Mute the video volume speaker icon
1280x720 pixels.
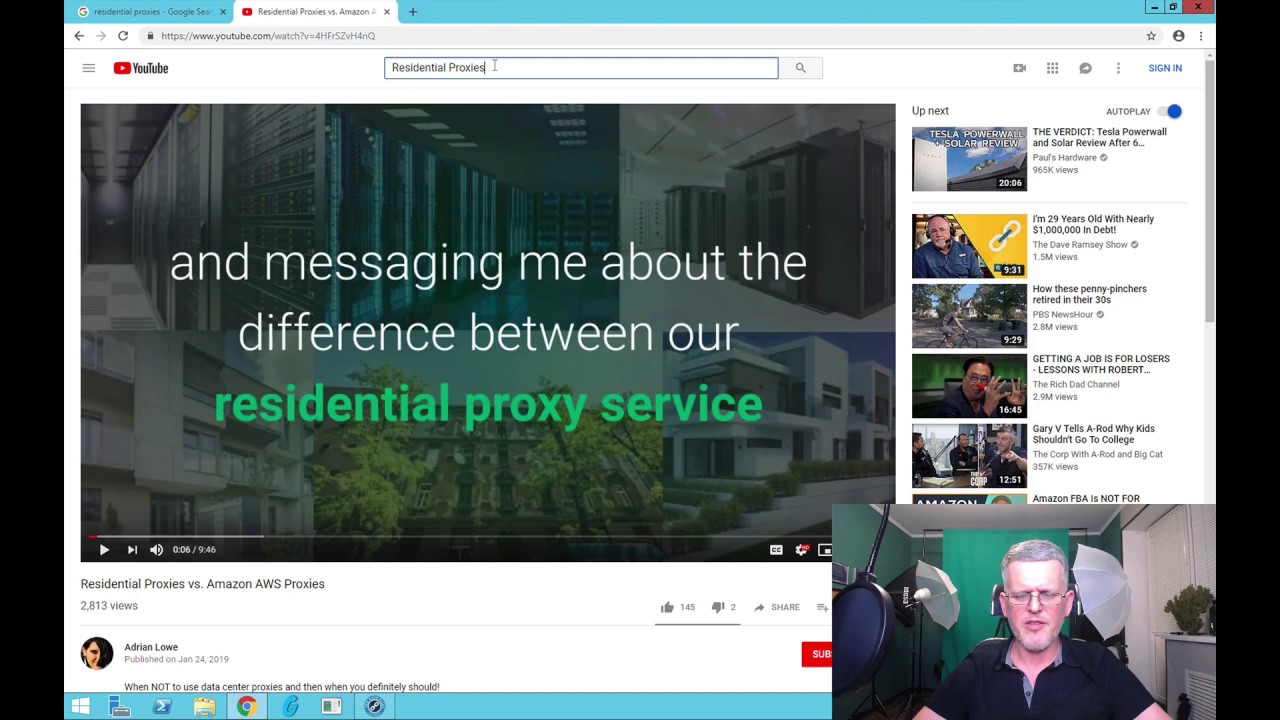point(156,550)
